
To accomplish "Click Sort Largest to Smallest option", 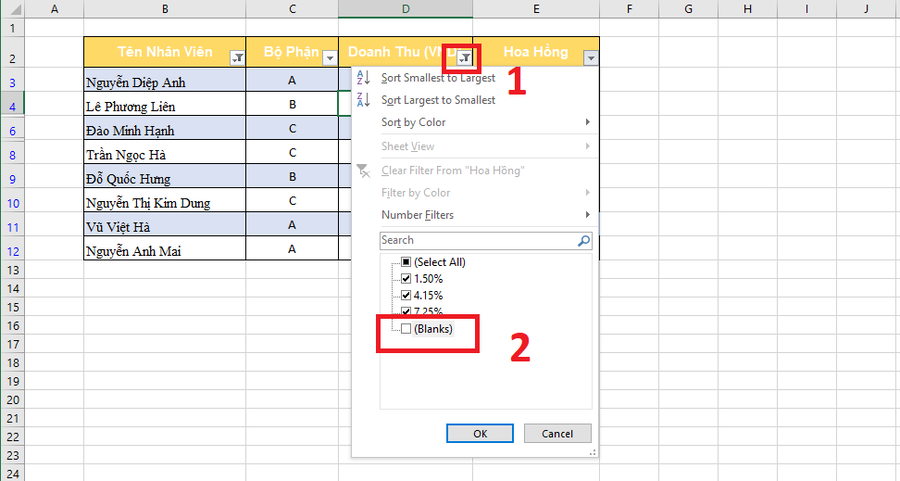I will pos(438,100).
